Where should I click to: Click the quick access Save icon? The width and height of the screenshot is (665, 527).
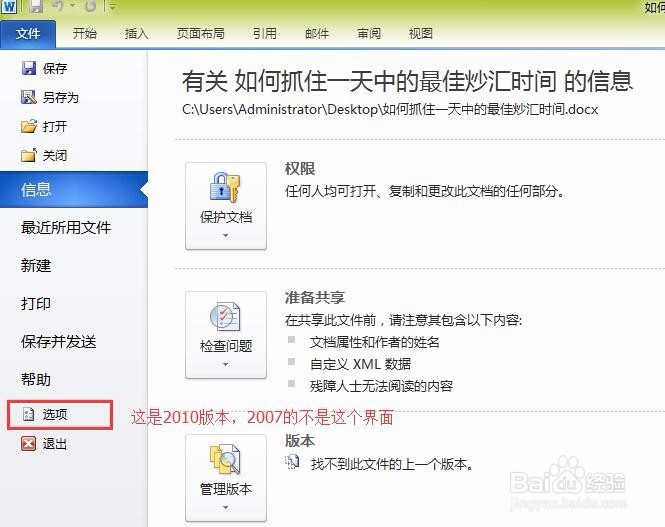[36, 6]
